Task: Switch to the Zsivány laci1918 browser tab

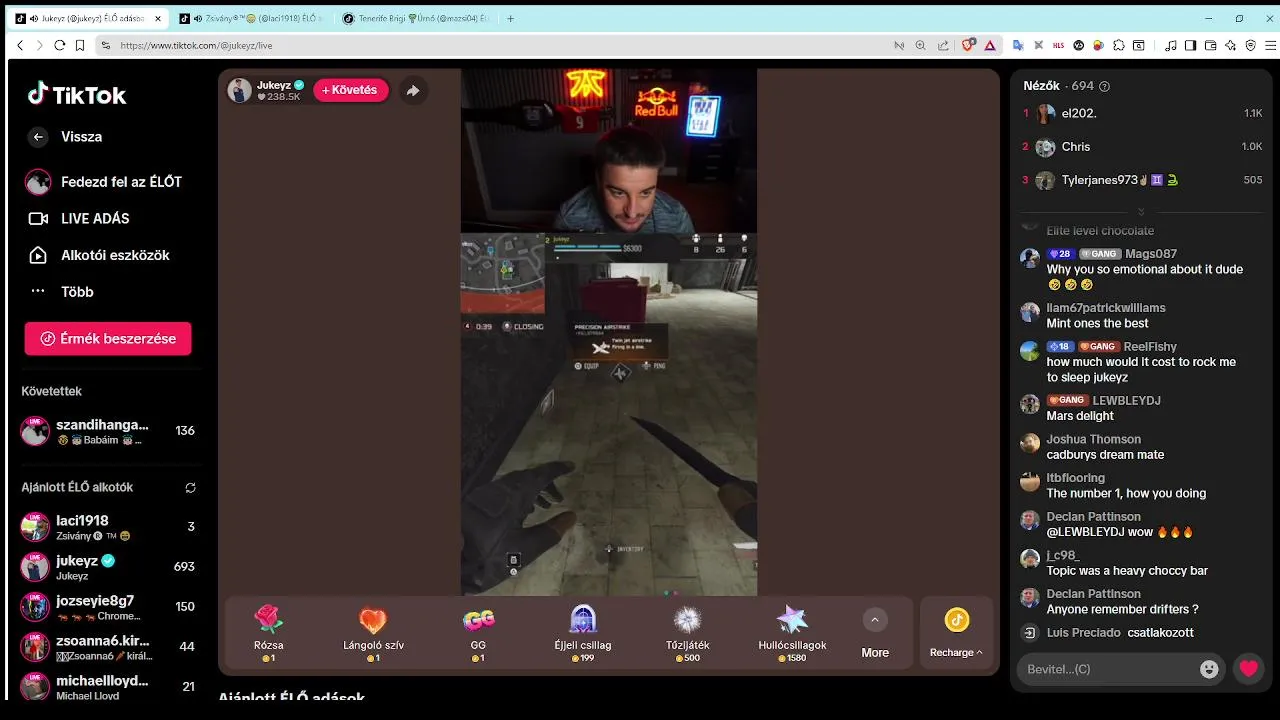Action: click(x=250, y=18)
